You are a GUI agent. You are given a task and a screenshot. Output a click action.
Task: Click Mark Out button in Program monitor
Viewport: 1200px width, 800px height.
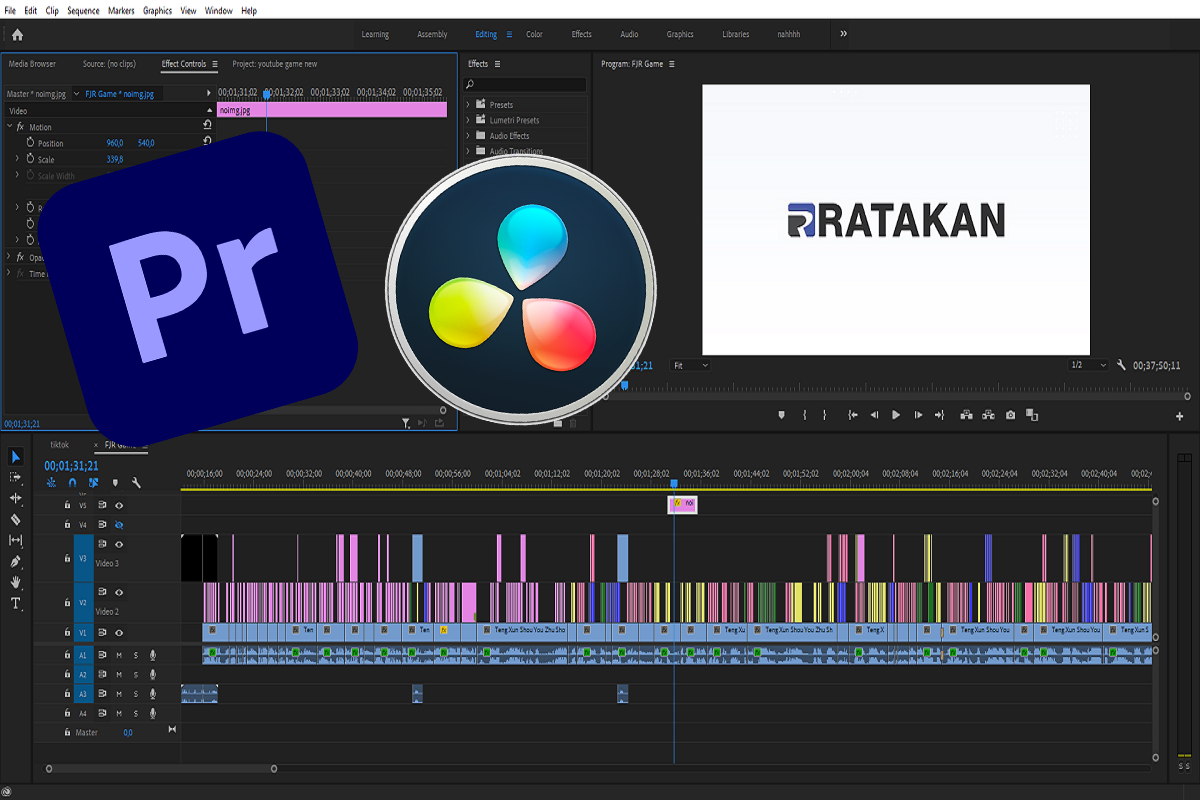(824, 415)
